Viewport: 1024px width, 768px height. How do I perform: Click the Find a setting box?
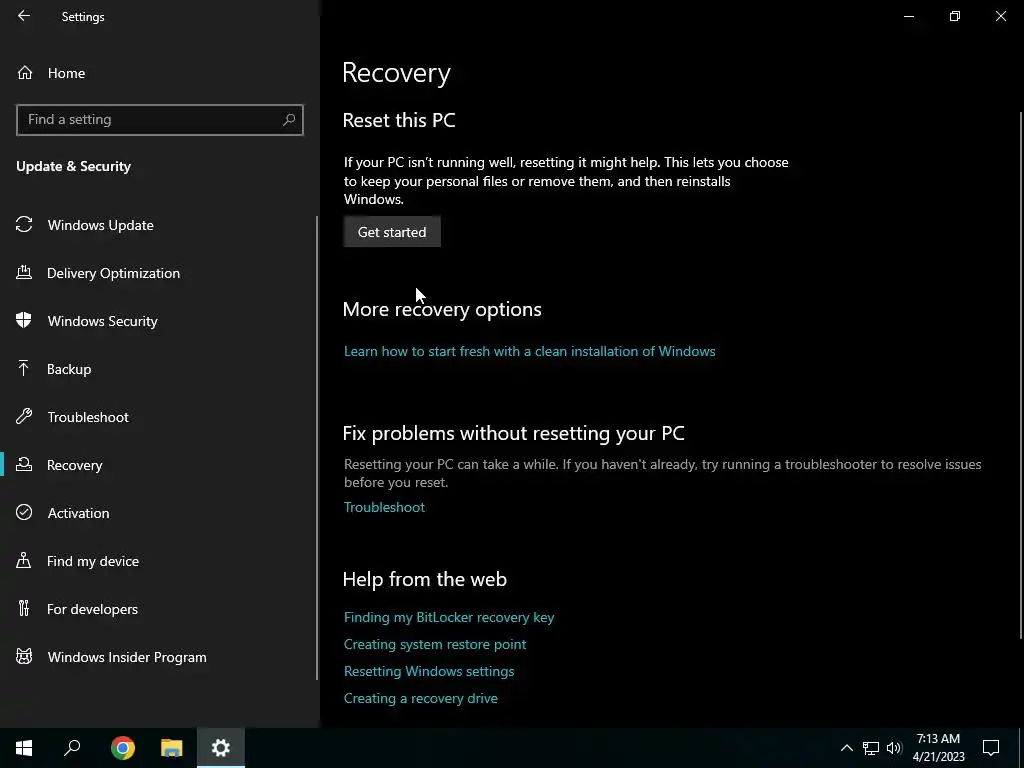160,120
